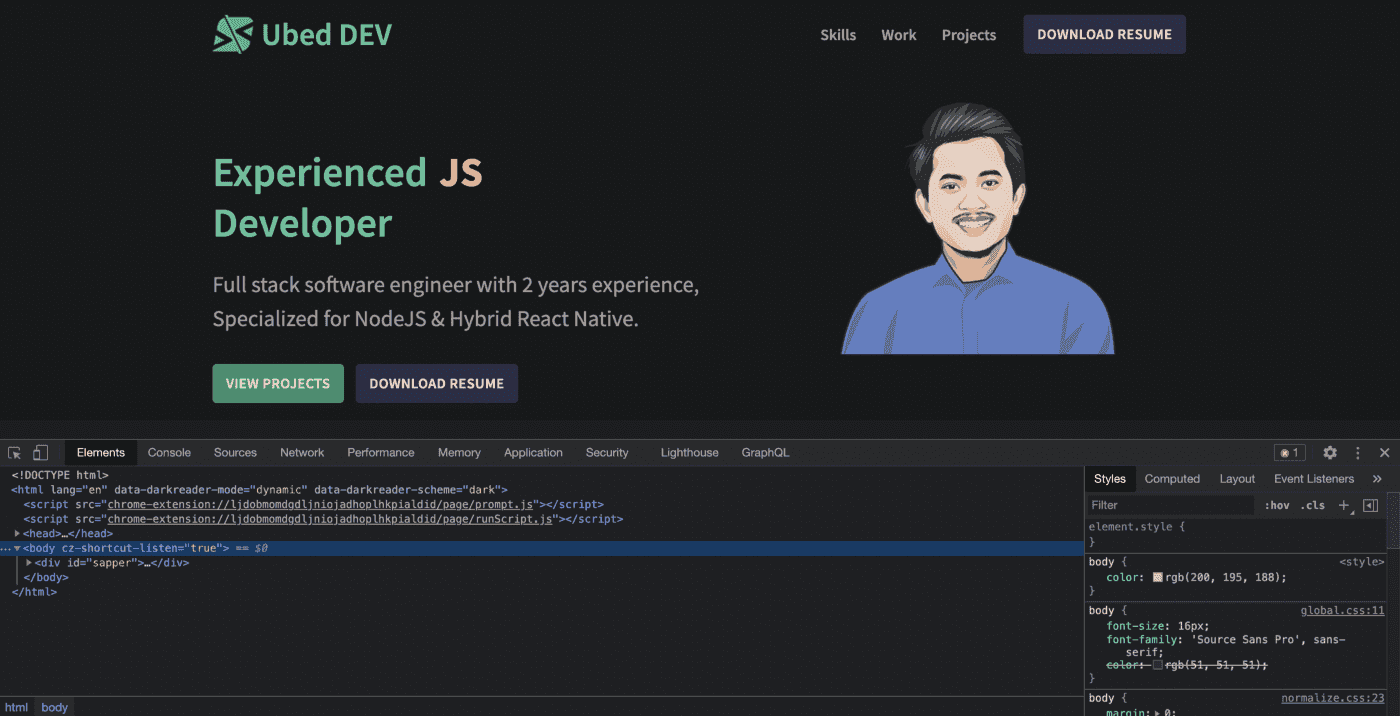Switch to the Elements tab
The height and width of the screenshot is (716, 1400).
coord(101,453)
